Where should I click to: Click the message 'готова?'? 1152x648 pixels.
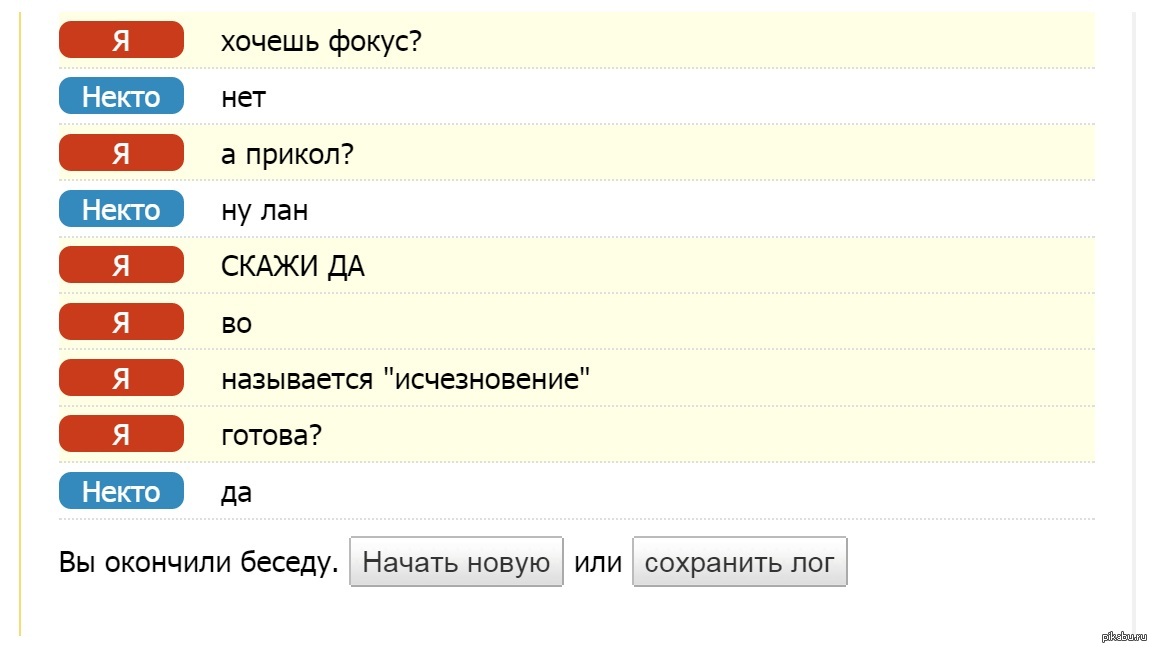(271, 435)
